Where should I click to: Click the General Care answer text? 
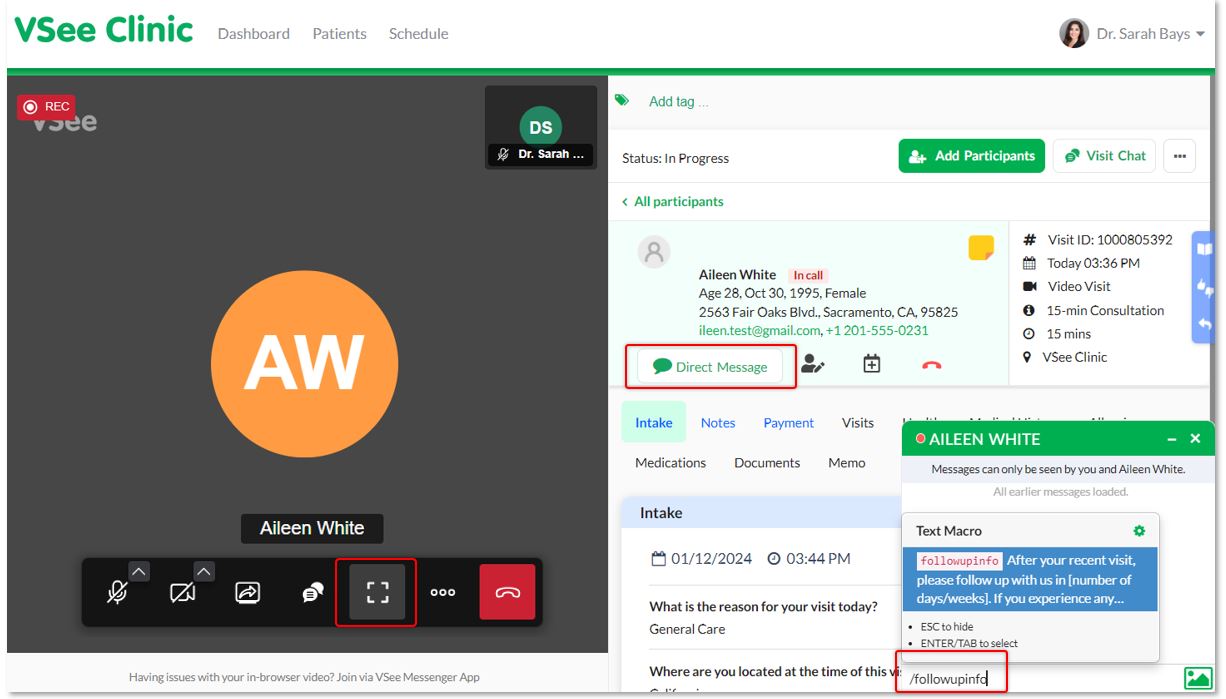pyautogui.click(x=687, y=629)
